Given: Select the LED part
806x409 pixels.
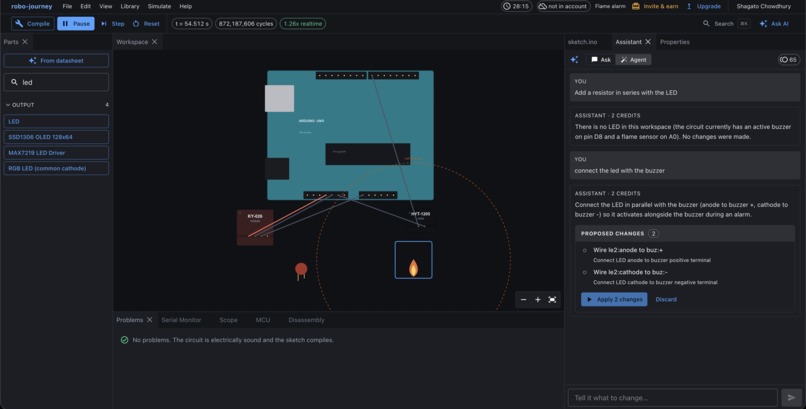Looking at the screenshot, I should [57, 122].
